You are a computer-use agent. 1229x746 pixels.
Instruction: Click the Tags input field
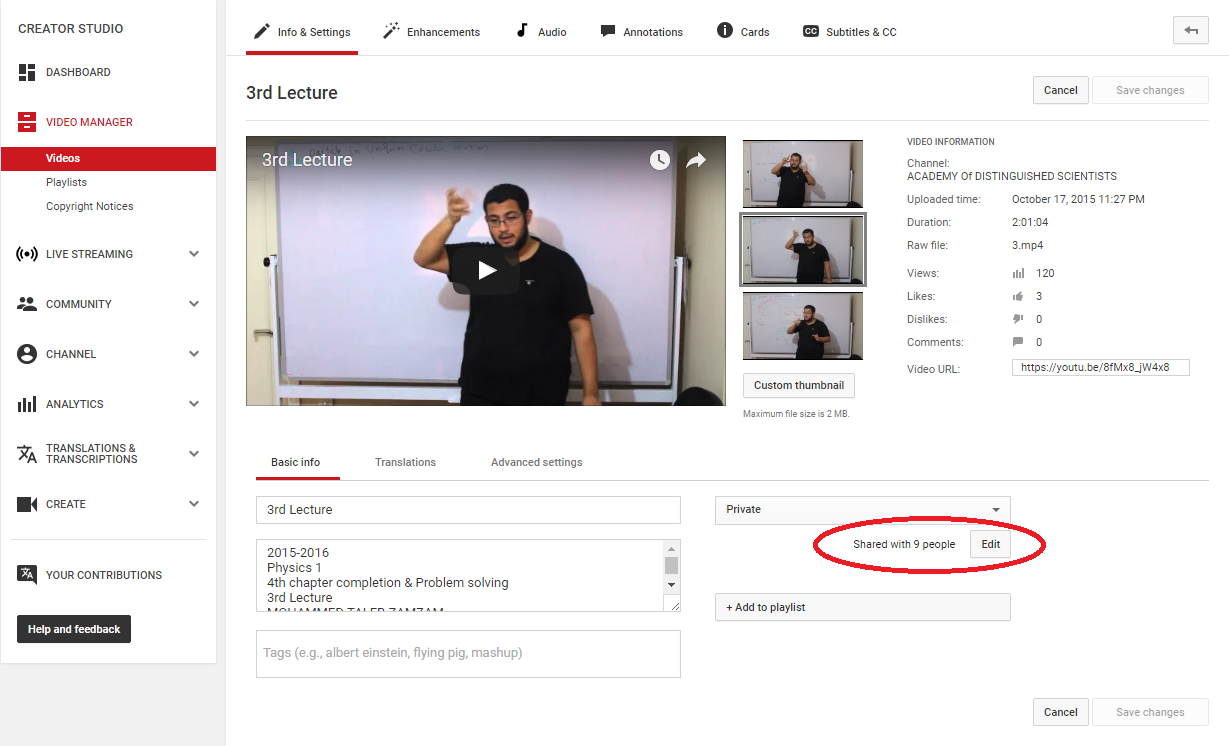point(468,654)
